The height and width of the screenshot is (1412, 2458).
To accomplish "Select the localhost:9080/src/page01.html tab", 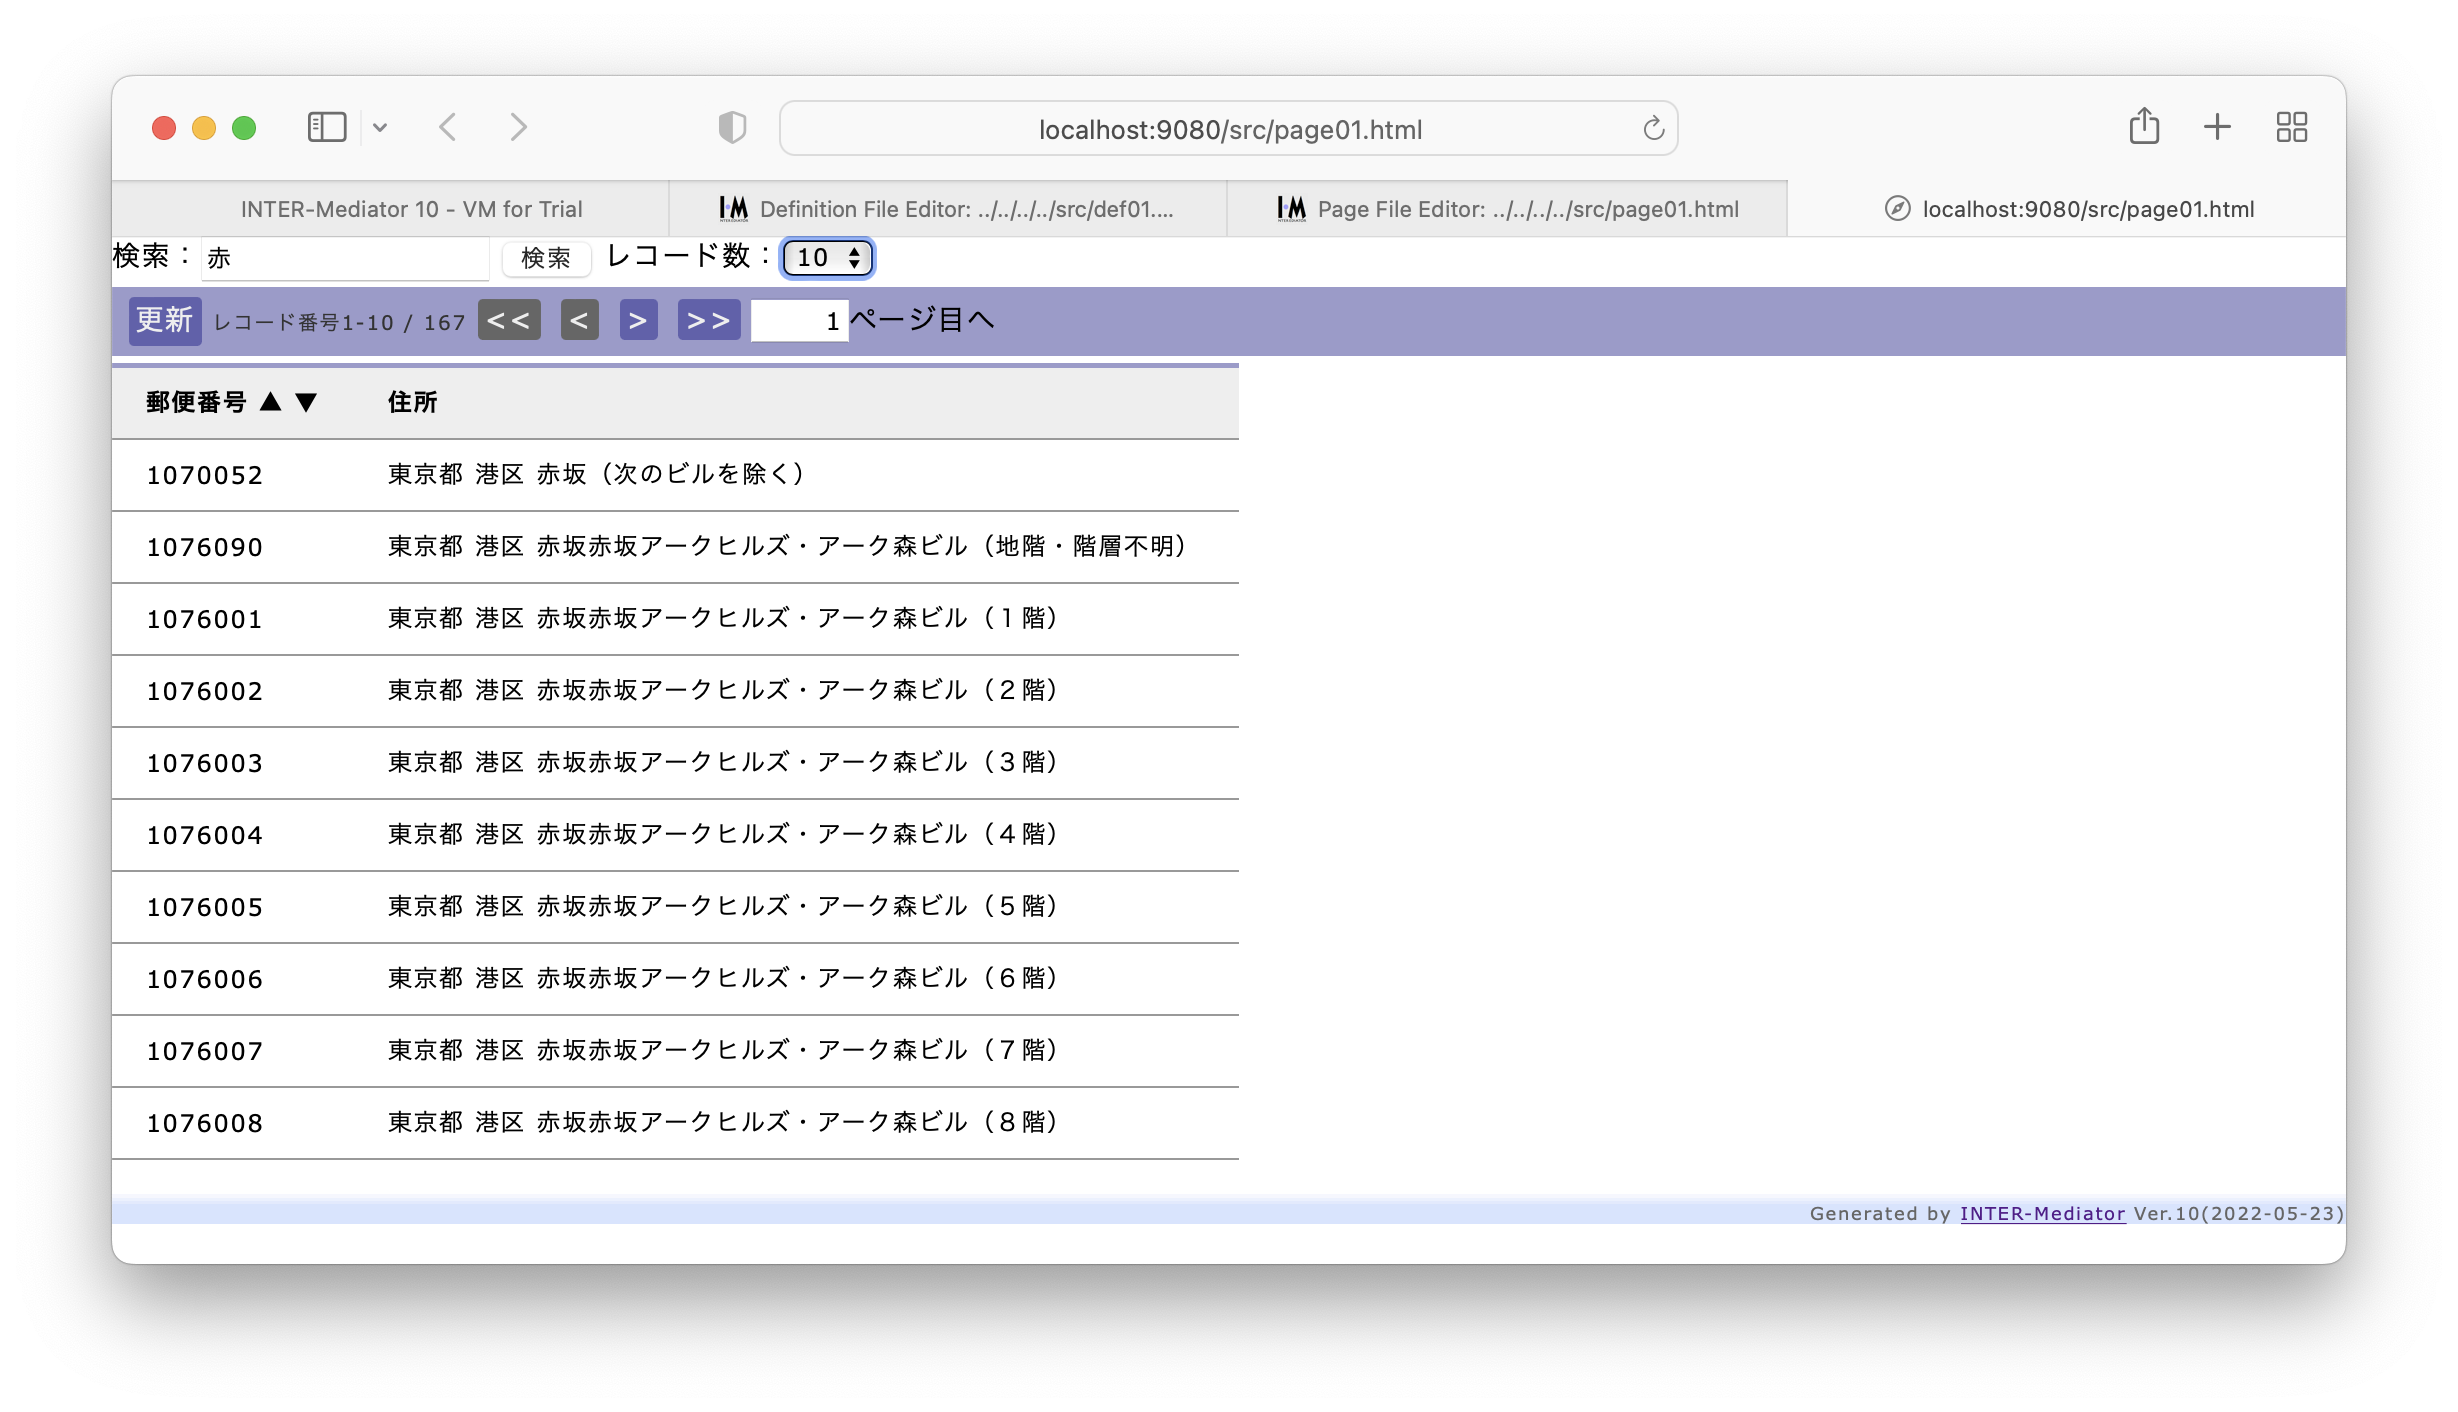I will click(2067, 209).
